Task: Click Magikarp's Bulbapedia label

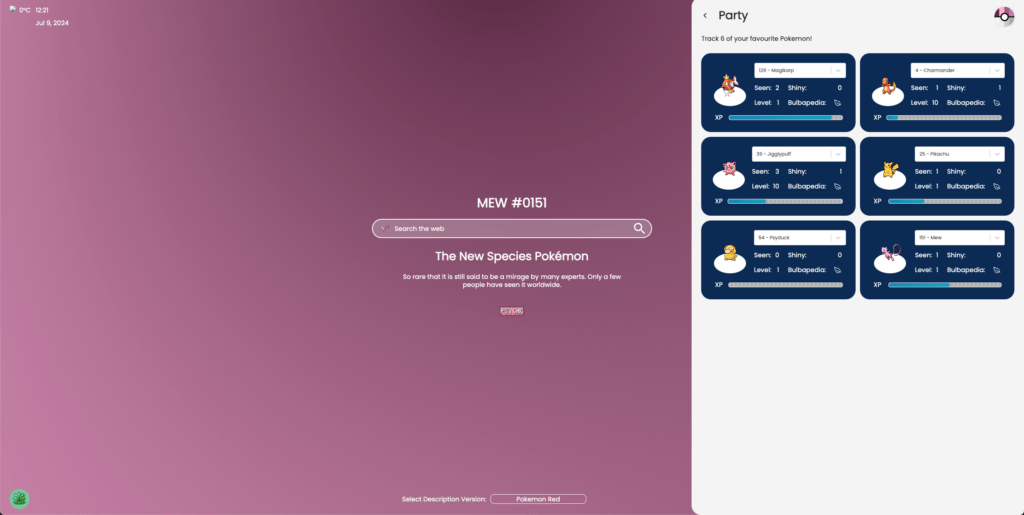Action: pyautogui.click(x=808, y=103)
